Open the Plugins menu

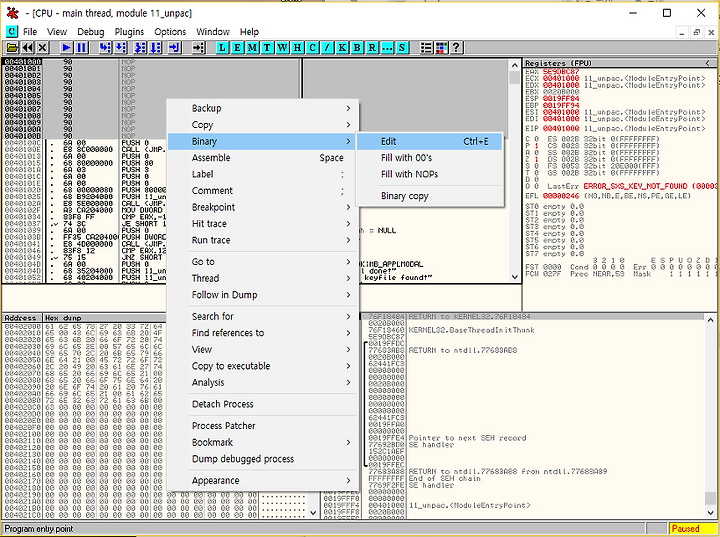[129, 32]
